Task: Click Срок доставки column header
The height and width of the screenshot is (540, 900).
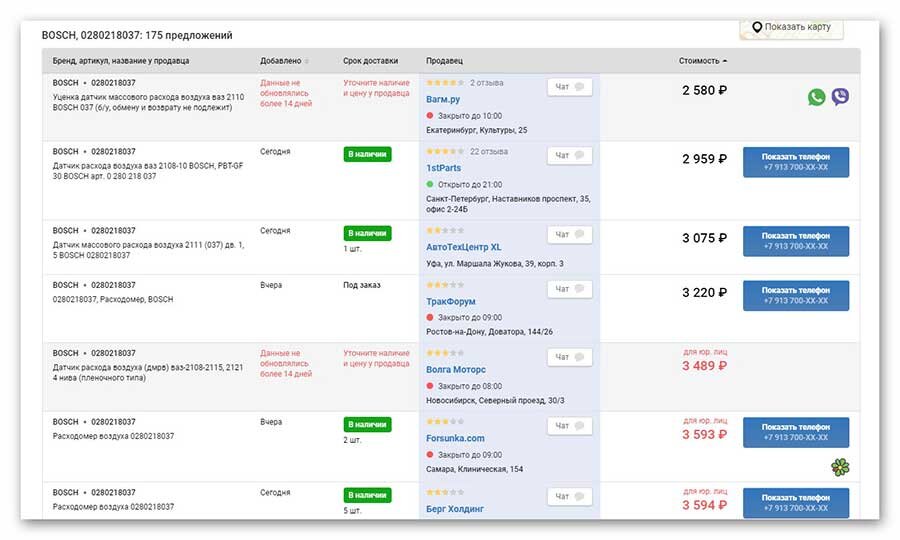Action: click(370, 61)
